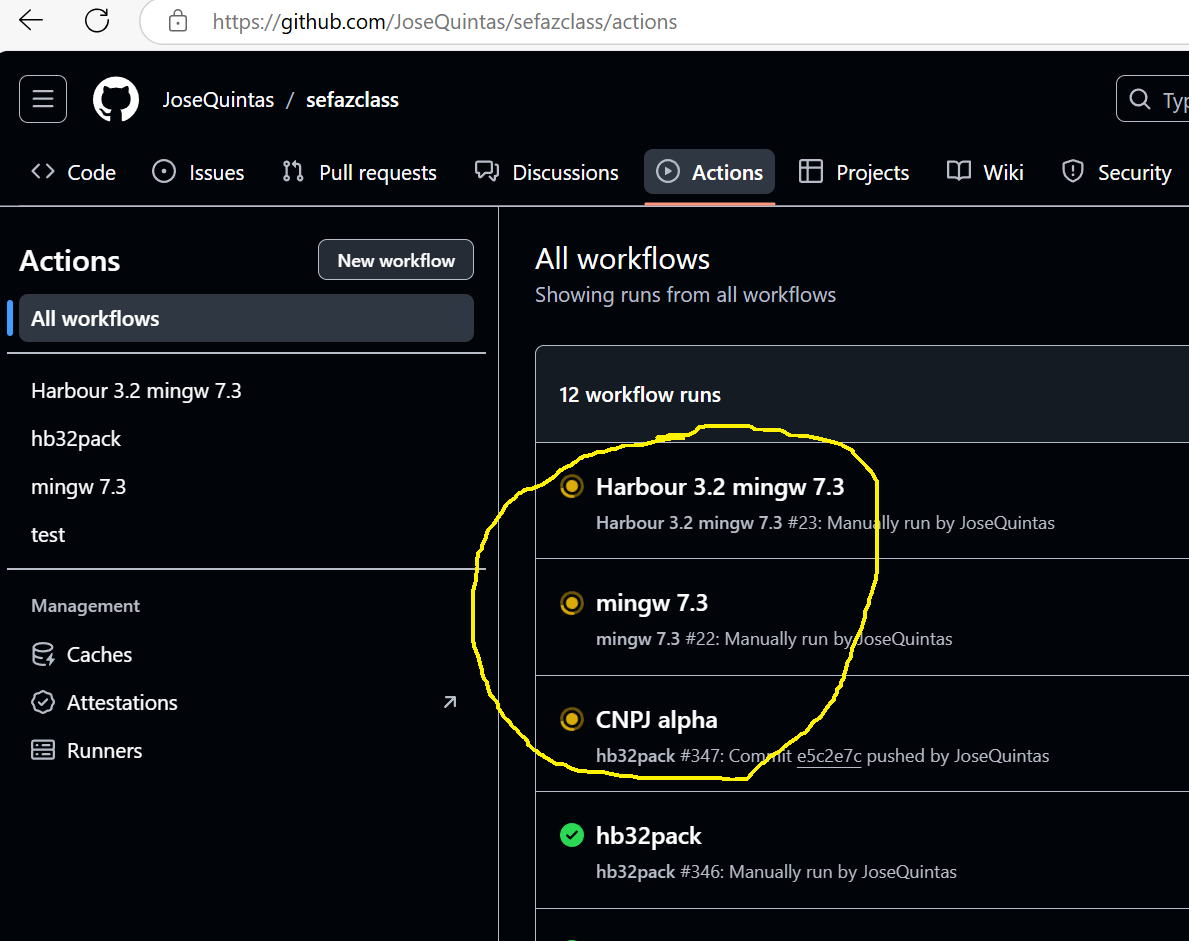The width and height of the screenshot is (1189, 941).
Task: Click the external arrow beside Attestations
Action: pyautogui.click(x=450, y=702)
